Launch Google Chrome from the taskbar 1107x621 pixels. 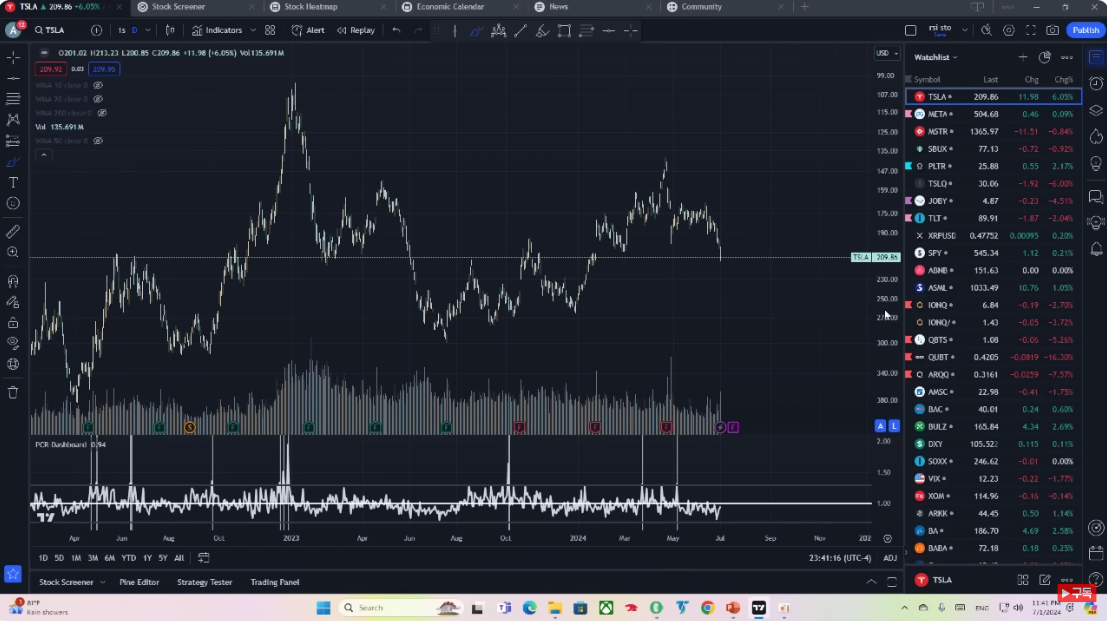coord(707,608)
